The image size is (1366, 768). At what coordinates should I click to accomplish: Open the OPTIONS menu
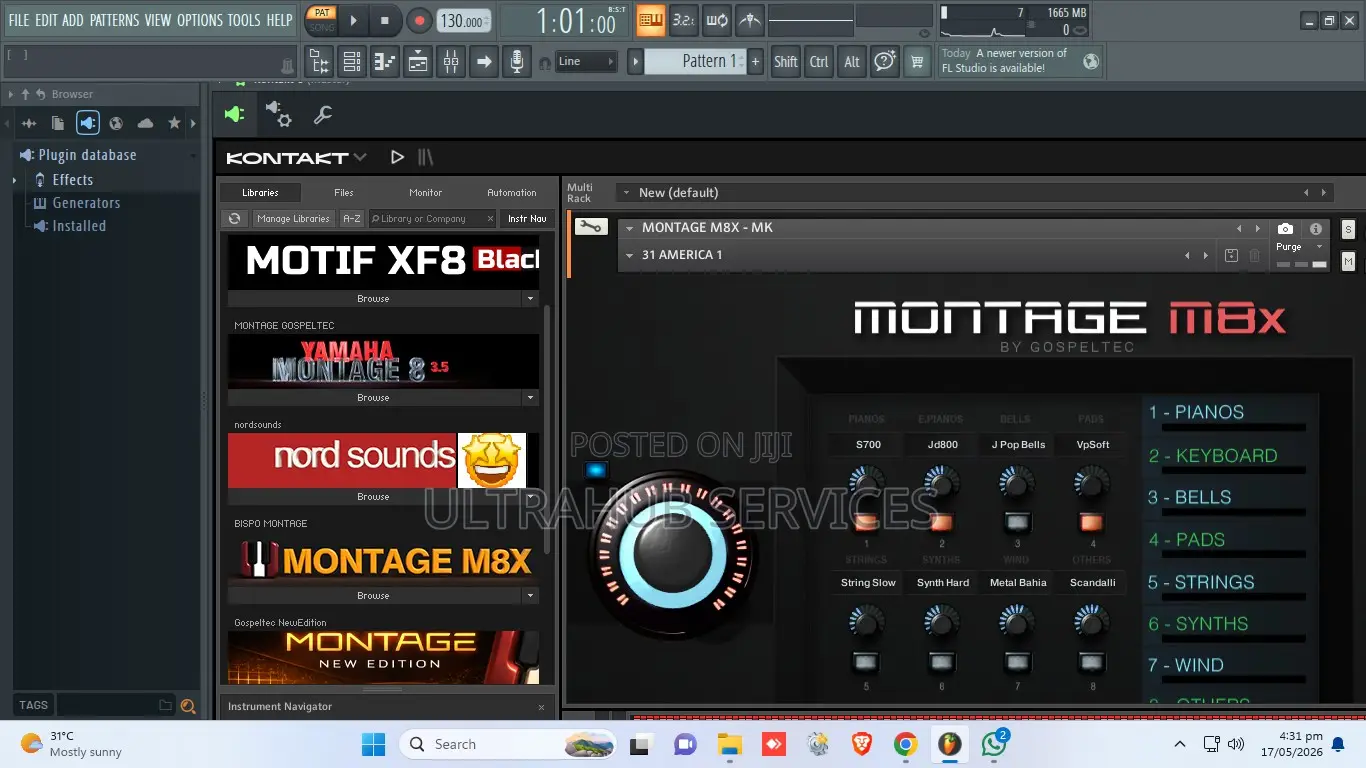click(x=200, y=20)
